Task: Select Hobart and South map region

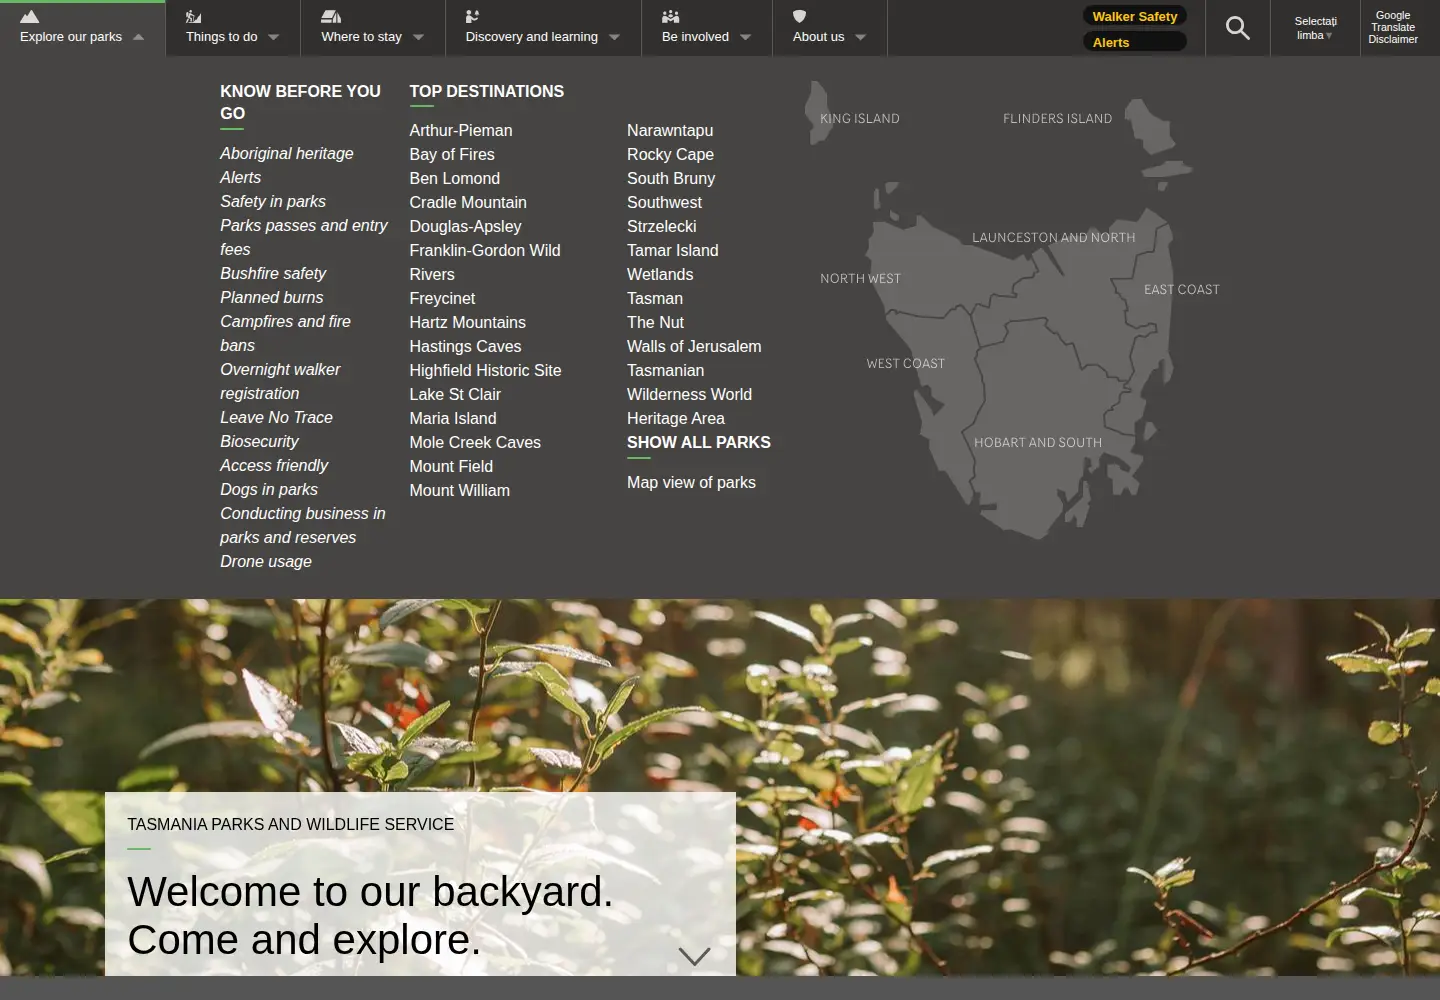Action: tap(1038, 442)
